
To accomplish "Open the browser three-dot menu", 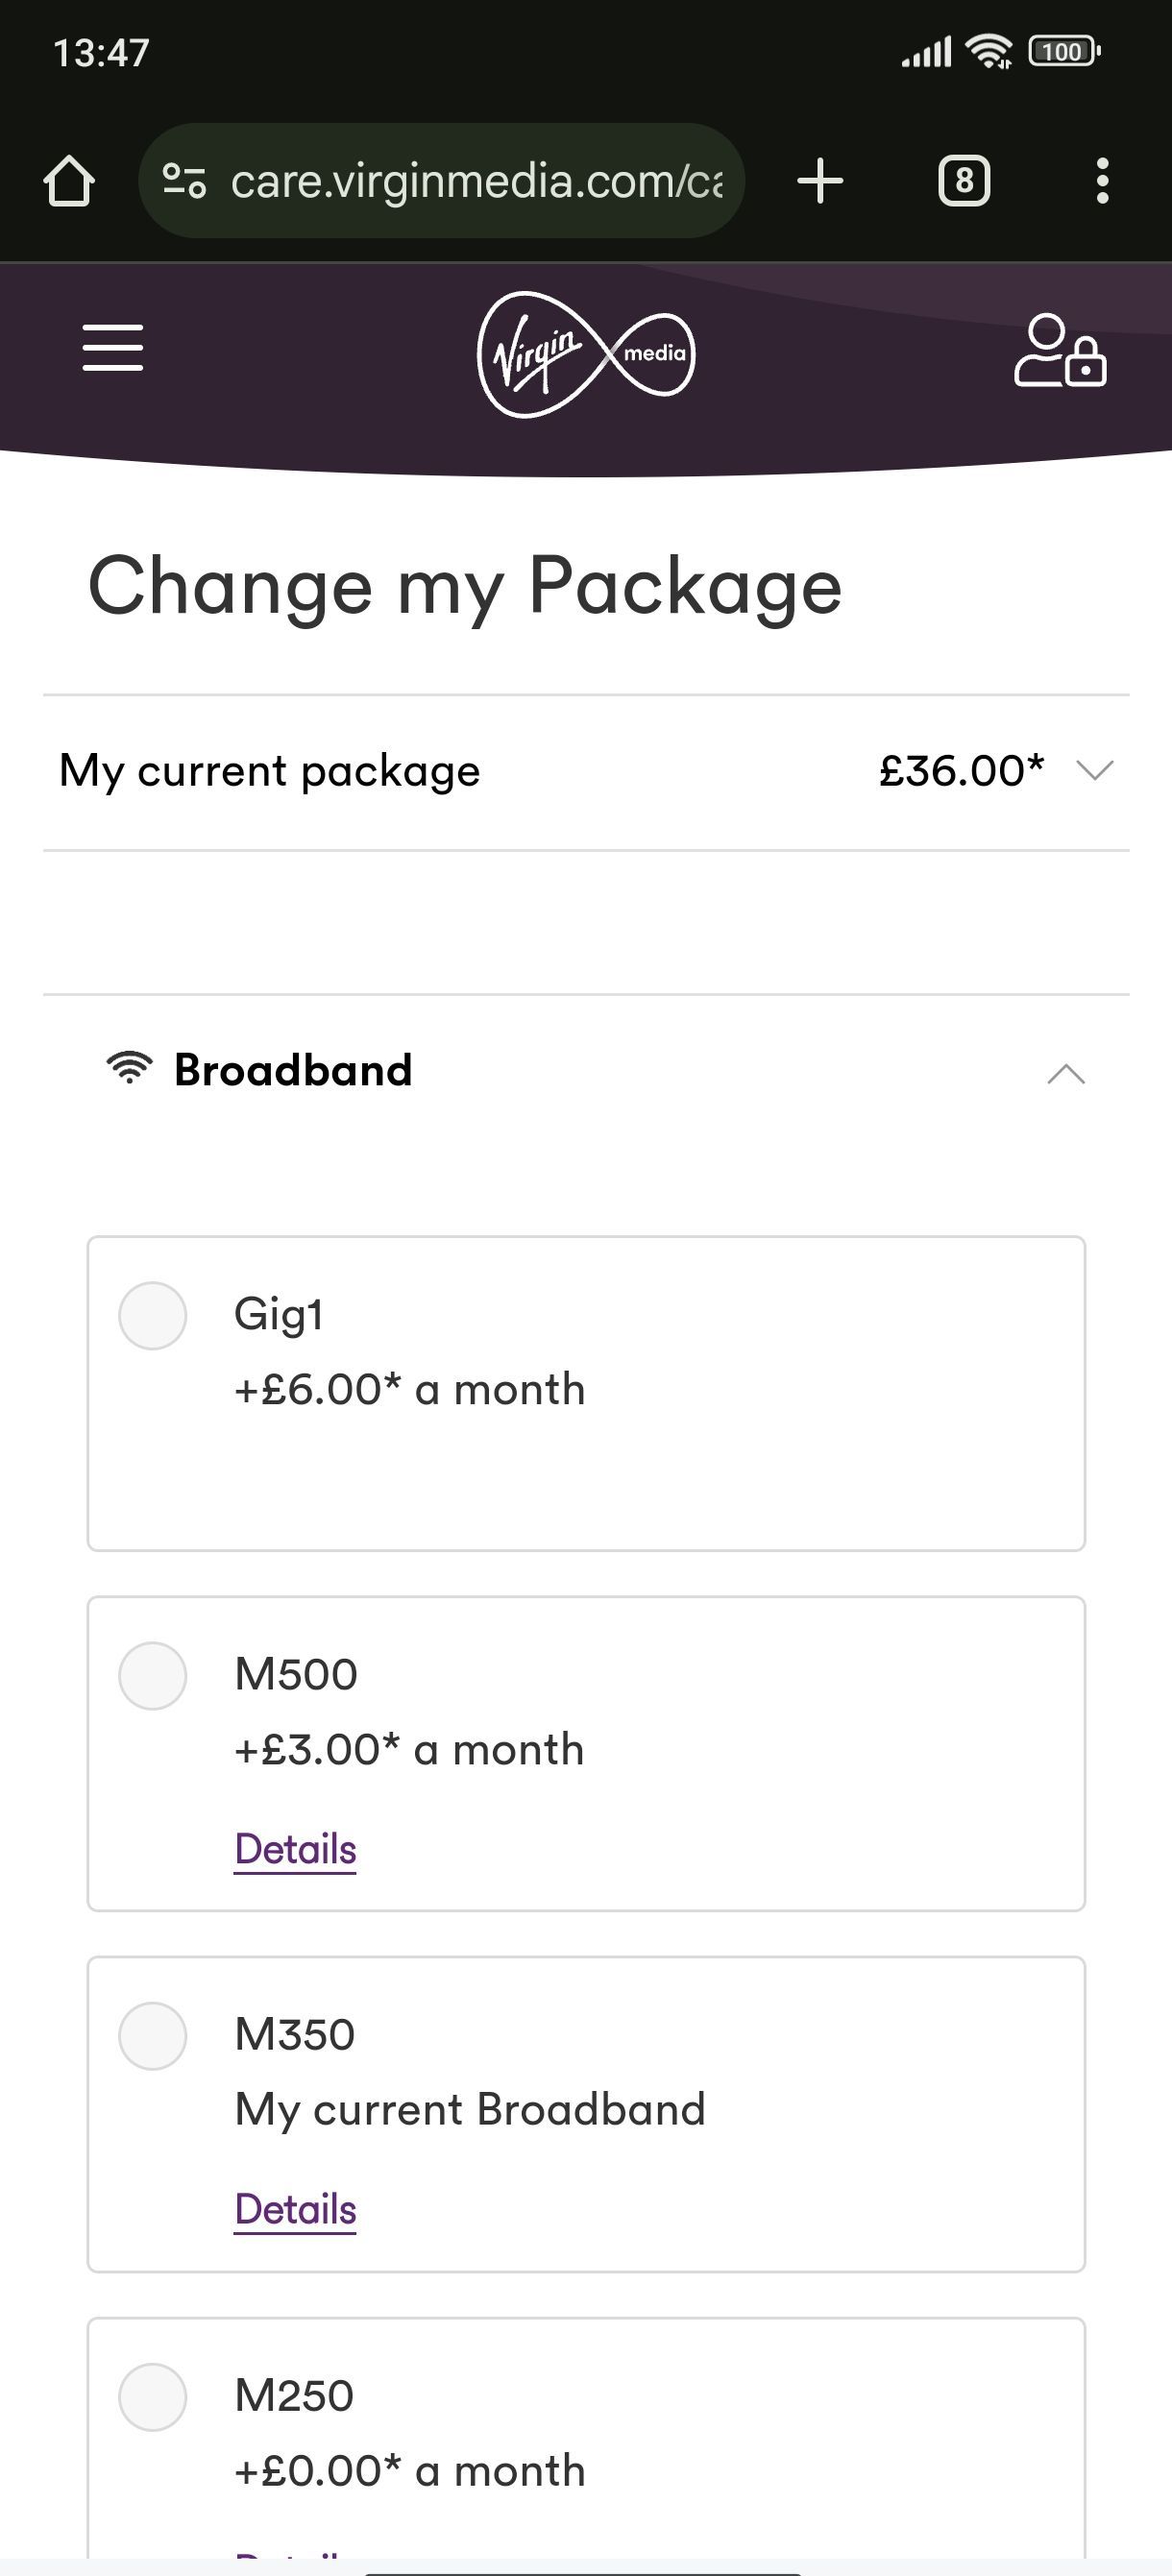I will coord(1102,181).
